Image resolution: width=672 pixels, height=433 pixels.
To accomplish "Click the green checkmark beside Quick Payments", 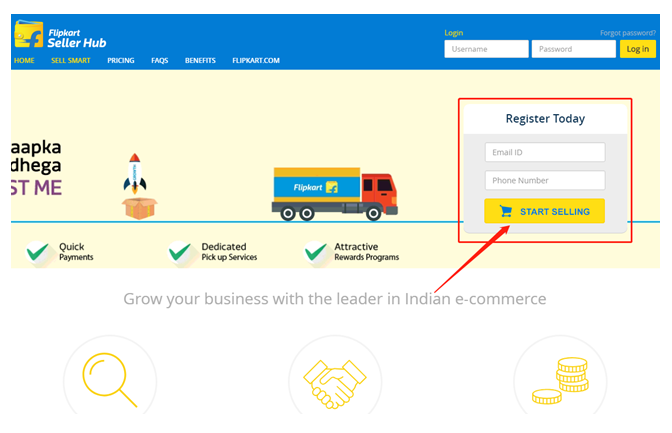I will pos(38,252).
